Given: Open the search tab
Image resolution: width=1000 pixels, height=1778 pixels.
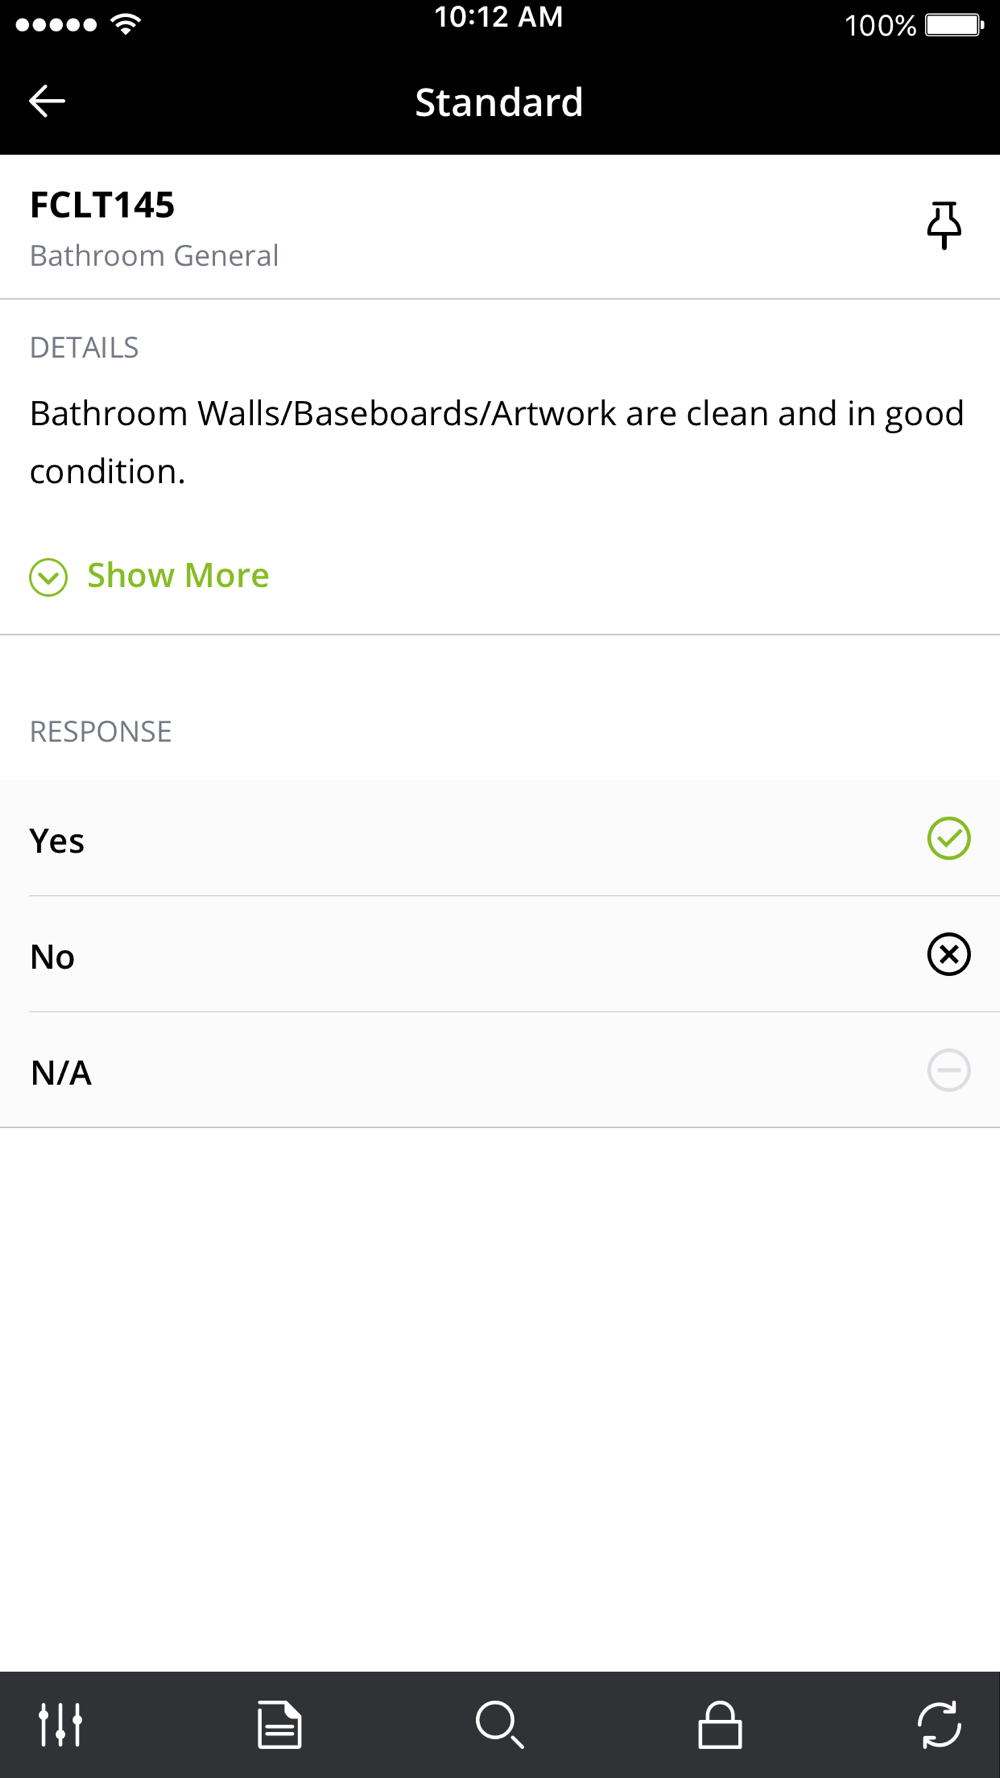Looking at the screenshot, I should point(499,1724).
